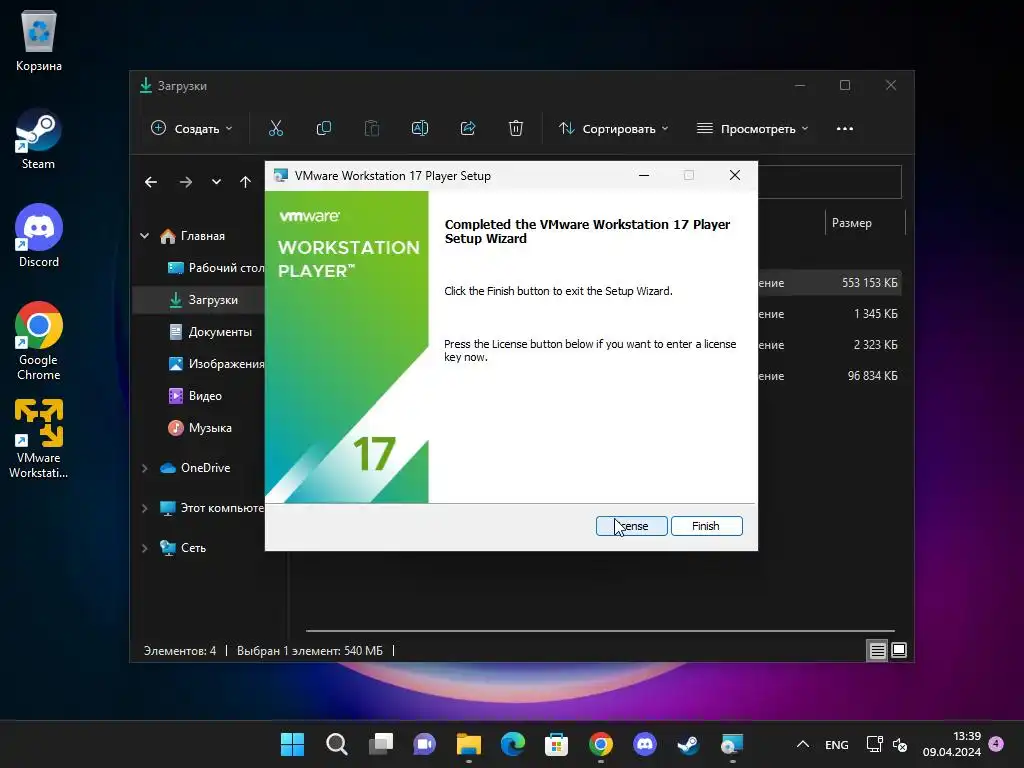Open the VMware Workstation desktop shortcut
The height and width of the screenshot is (768, 1024).
click(39, 439)
